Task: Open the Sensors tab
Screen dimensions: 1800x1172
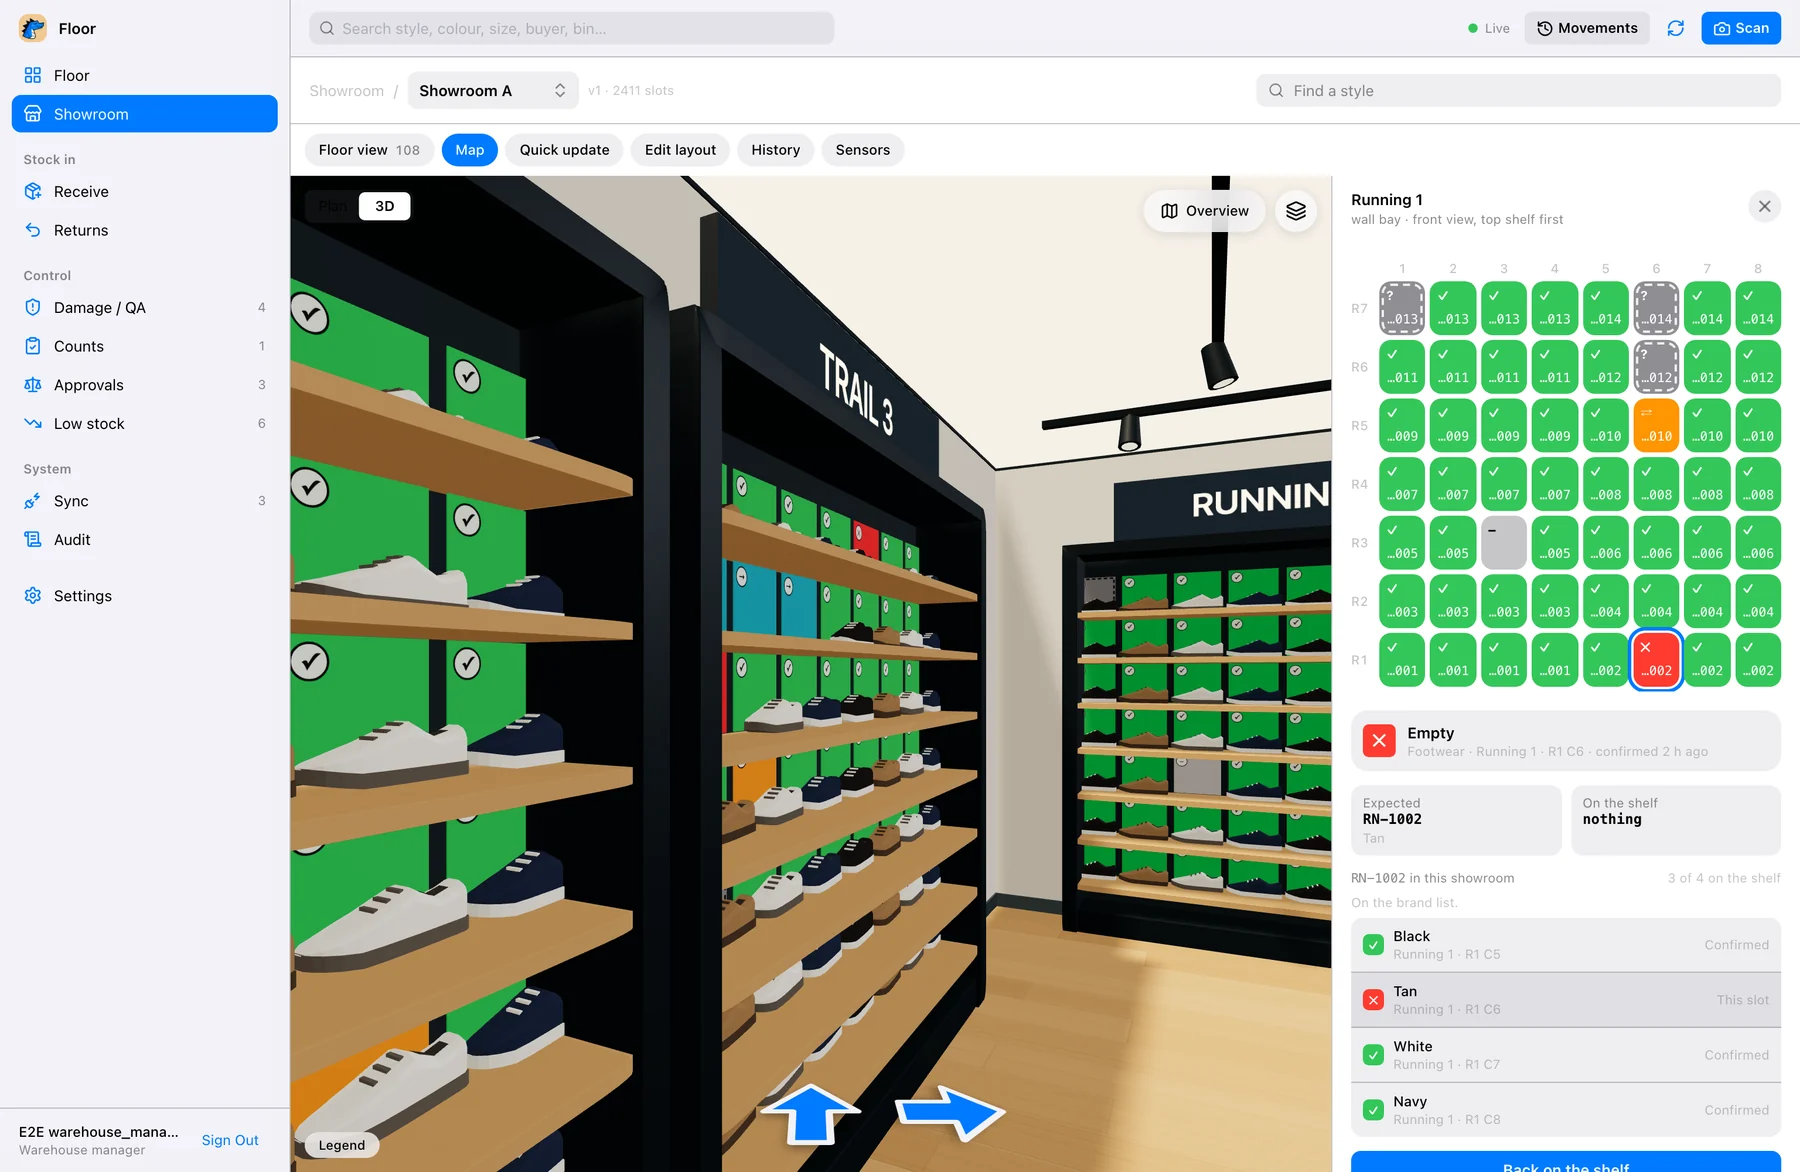Action: (x=863, y=150)
